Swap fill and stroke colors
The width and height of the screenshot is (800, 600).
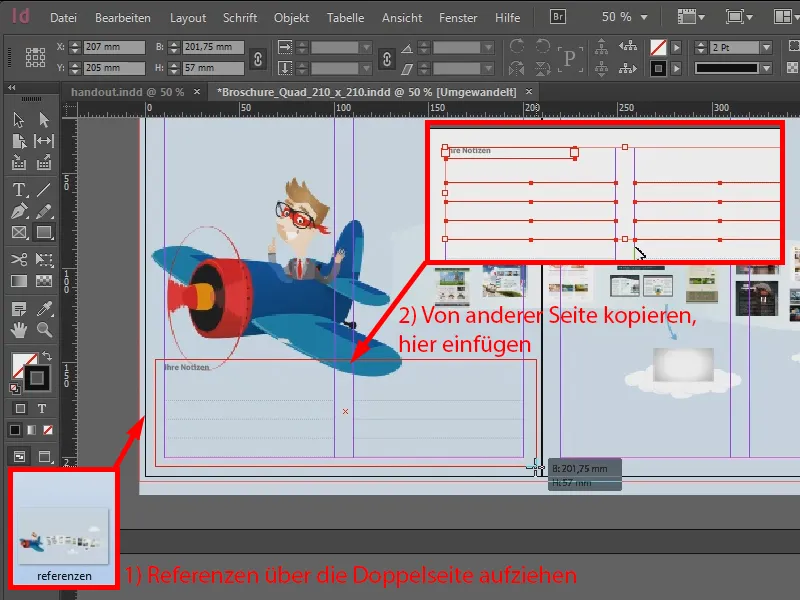pos(46,356)
